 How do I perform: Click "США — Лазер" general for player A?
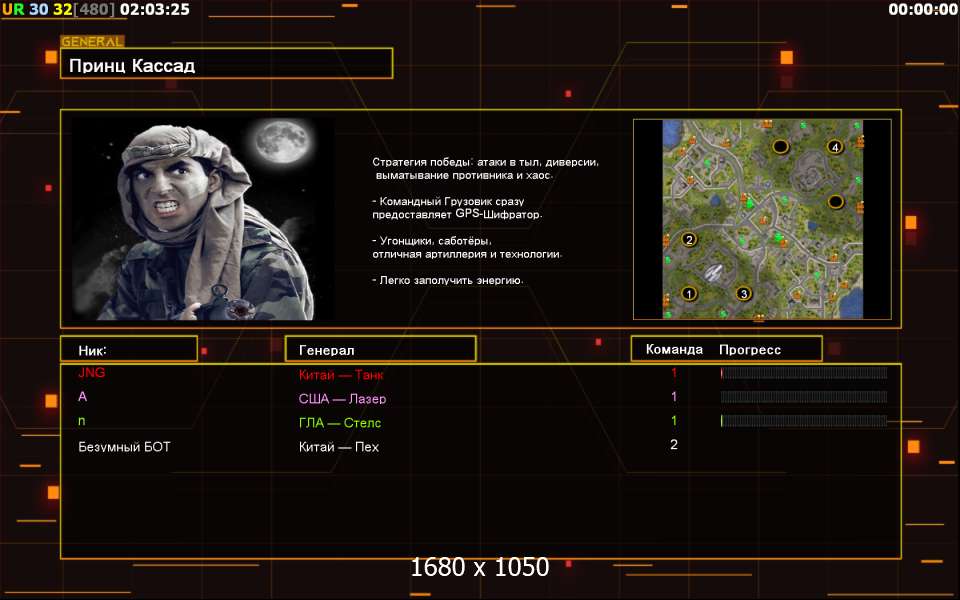point(342,398)
